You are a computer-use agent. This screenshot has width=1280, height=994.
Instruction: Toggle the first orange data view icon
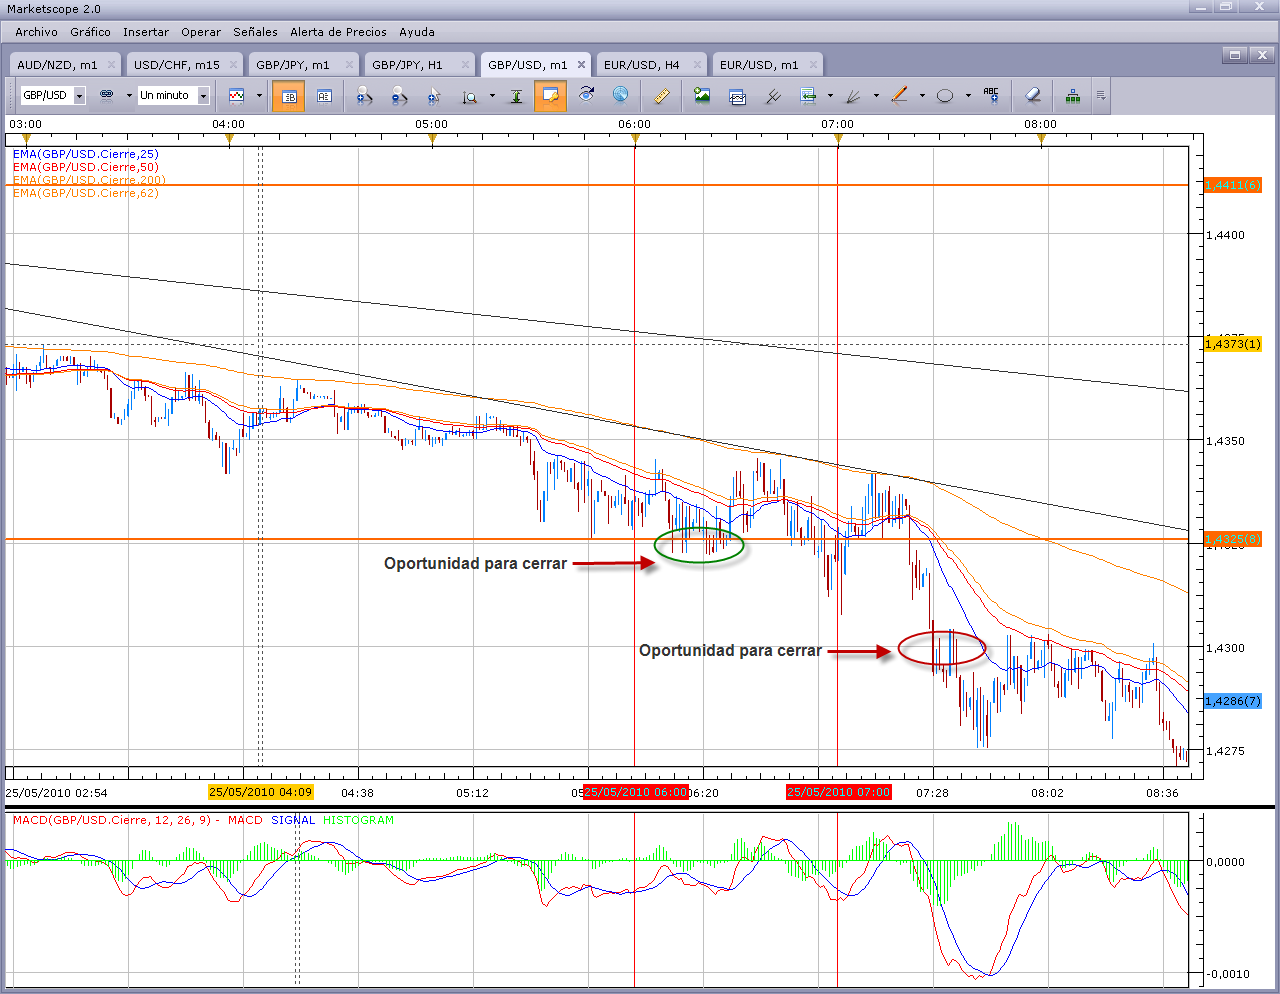[x=289, y=96]
